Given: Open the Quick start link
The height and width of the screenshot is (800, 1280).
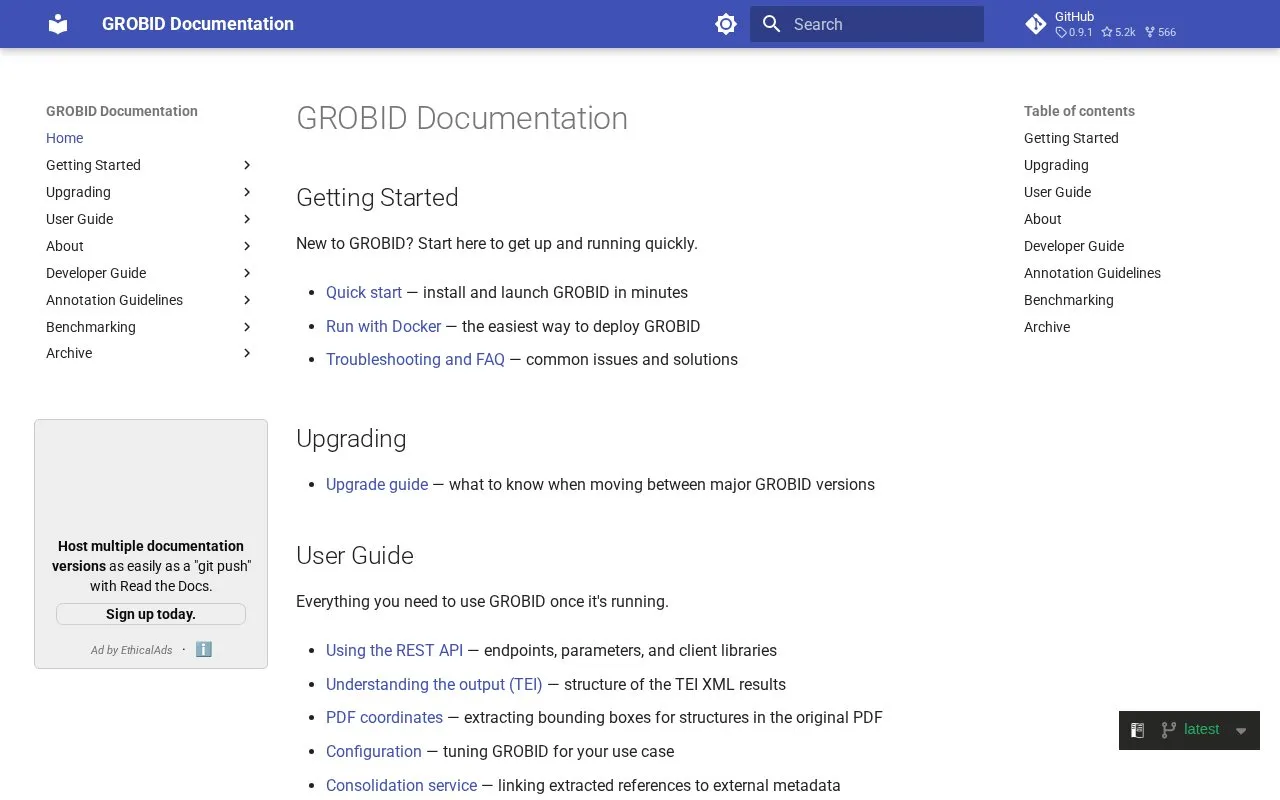Looking at the screenshot, I should click(x=364, y=293).
